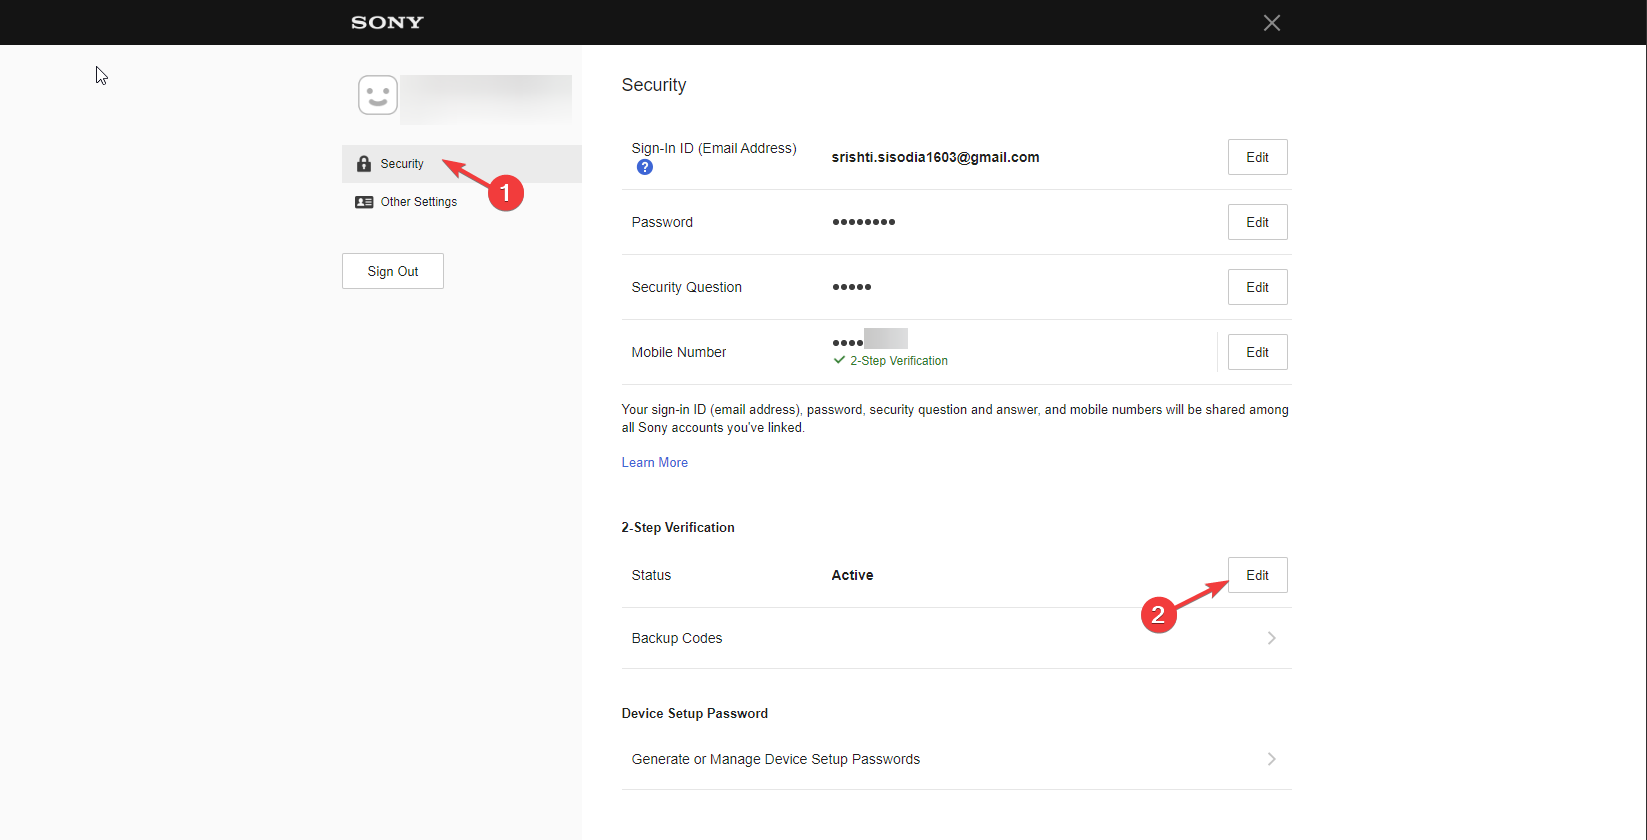Screen dimensions: 1647x840
Task: Click chevron beside Device Setup Passwords row
Action: (x=1271, y=759)
